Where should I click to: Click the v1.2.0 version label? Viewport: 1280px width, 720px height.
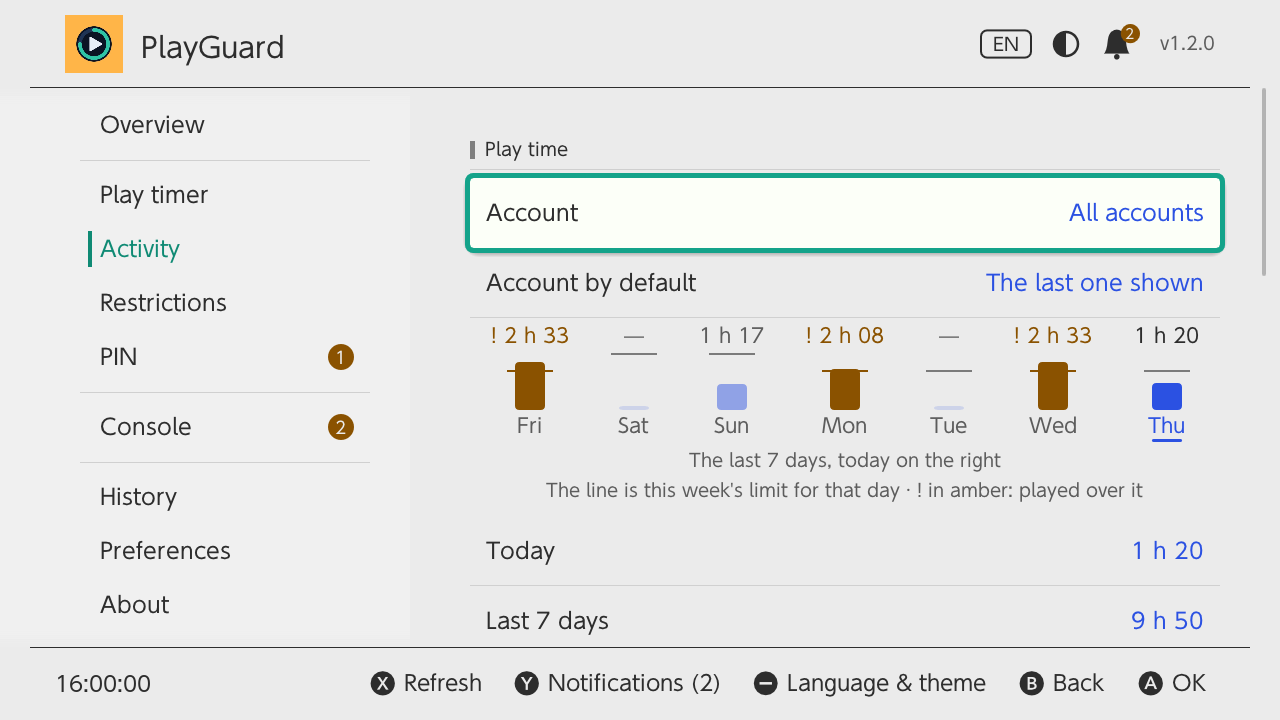tap(1187, 44)
